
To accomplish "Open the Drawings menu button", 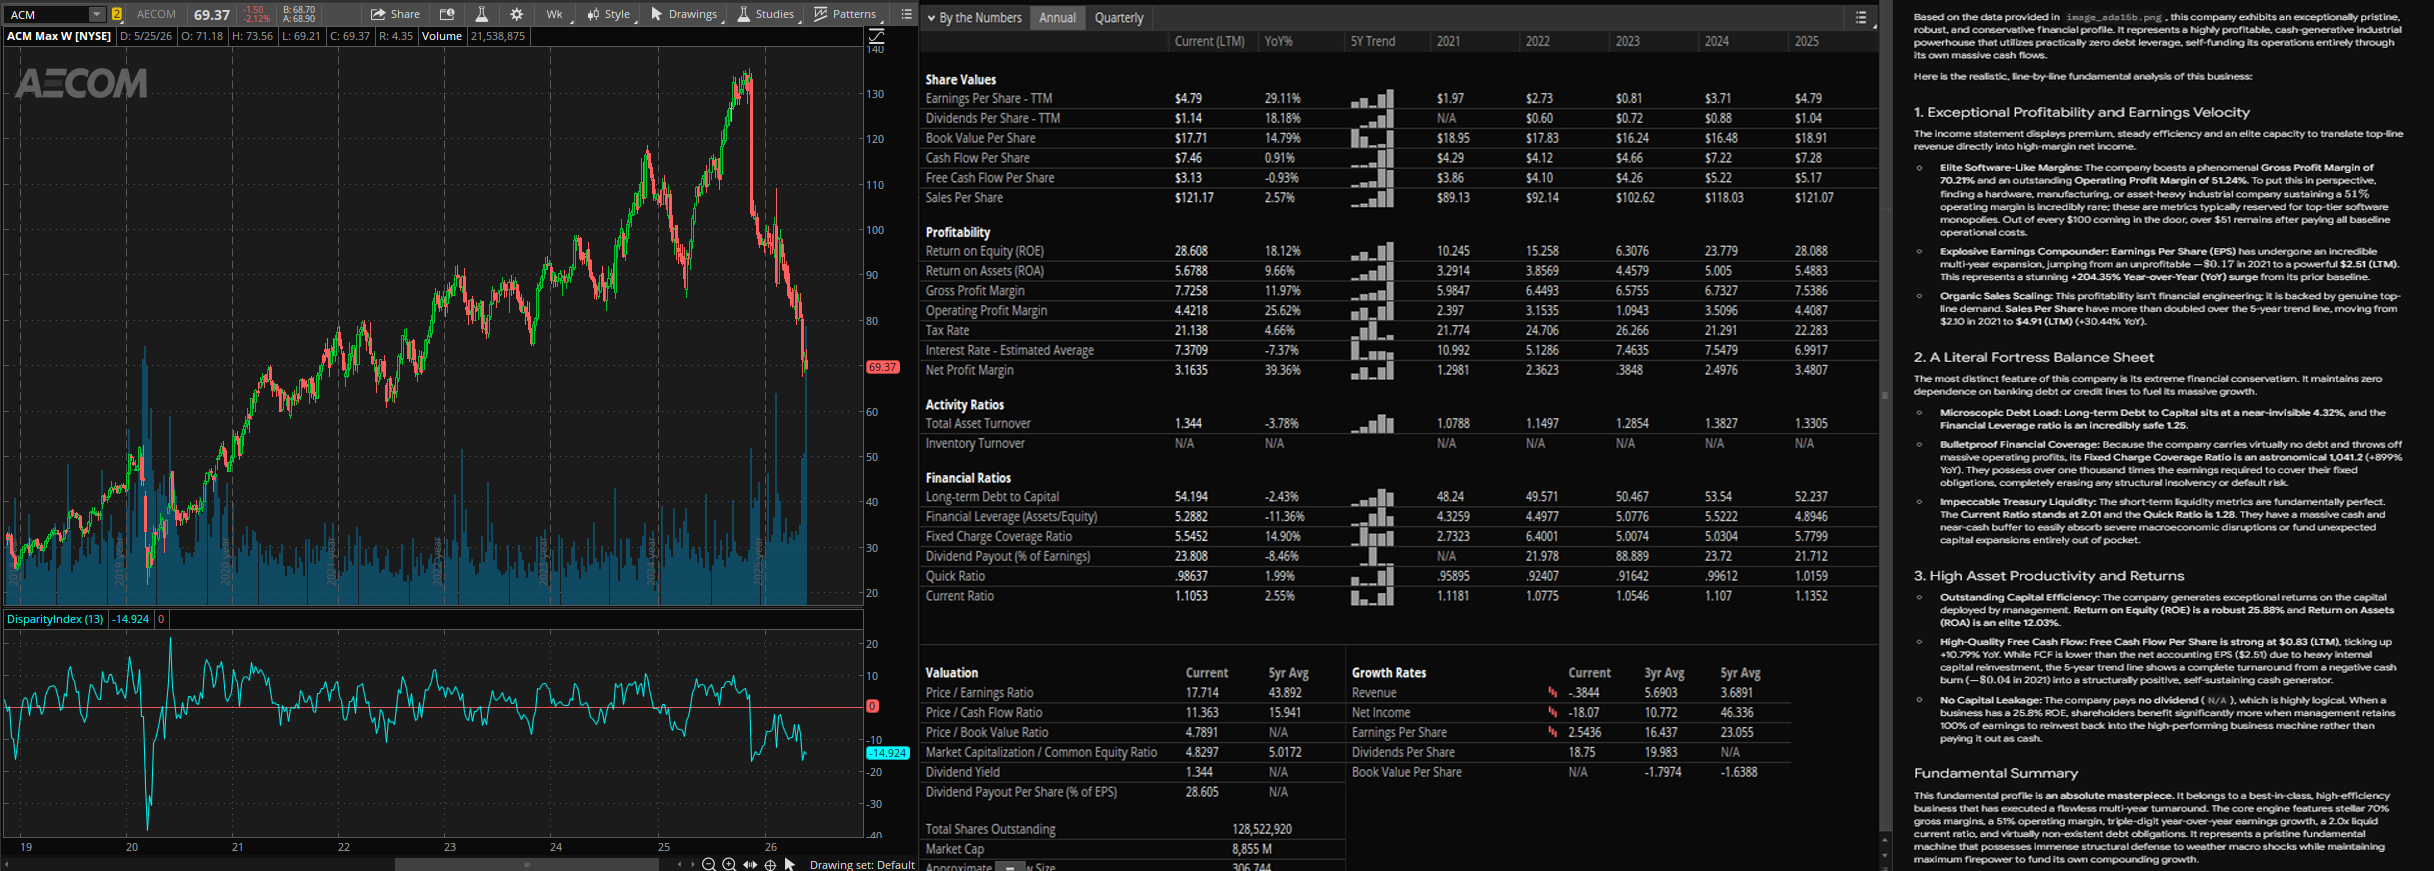I will click(x=685, y=14).
